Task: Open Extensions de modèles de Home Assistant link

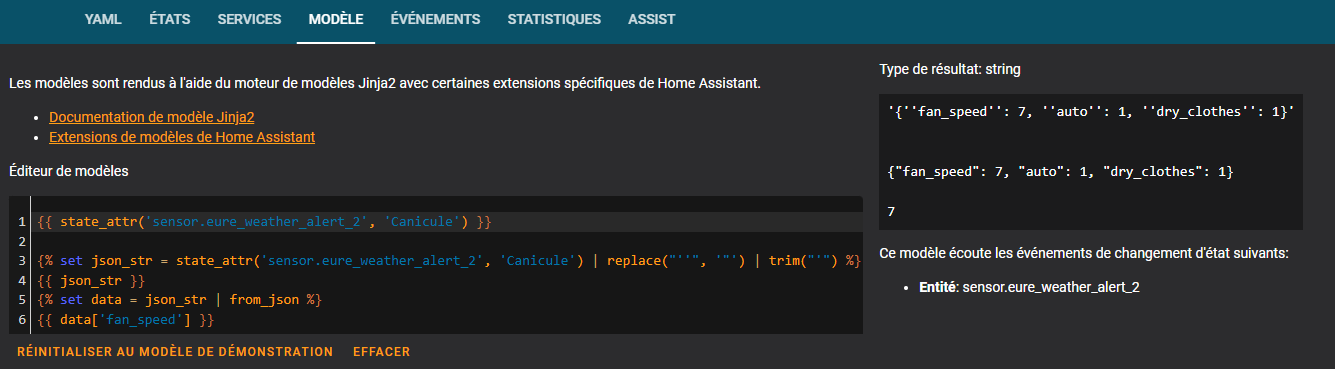Action: (182, 137)
